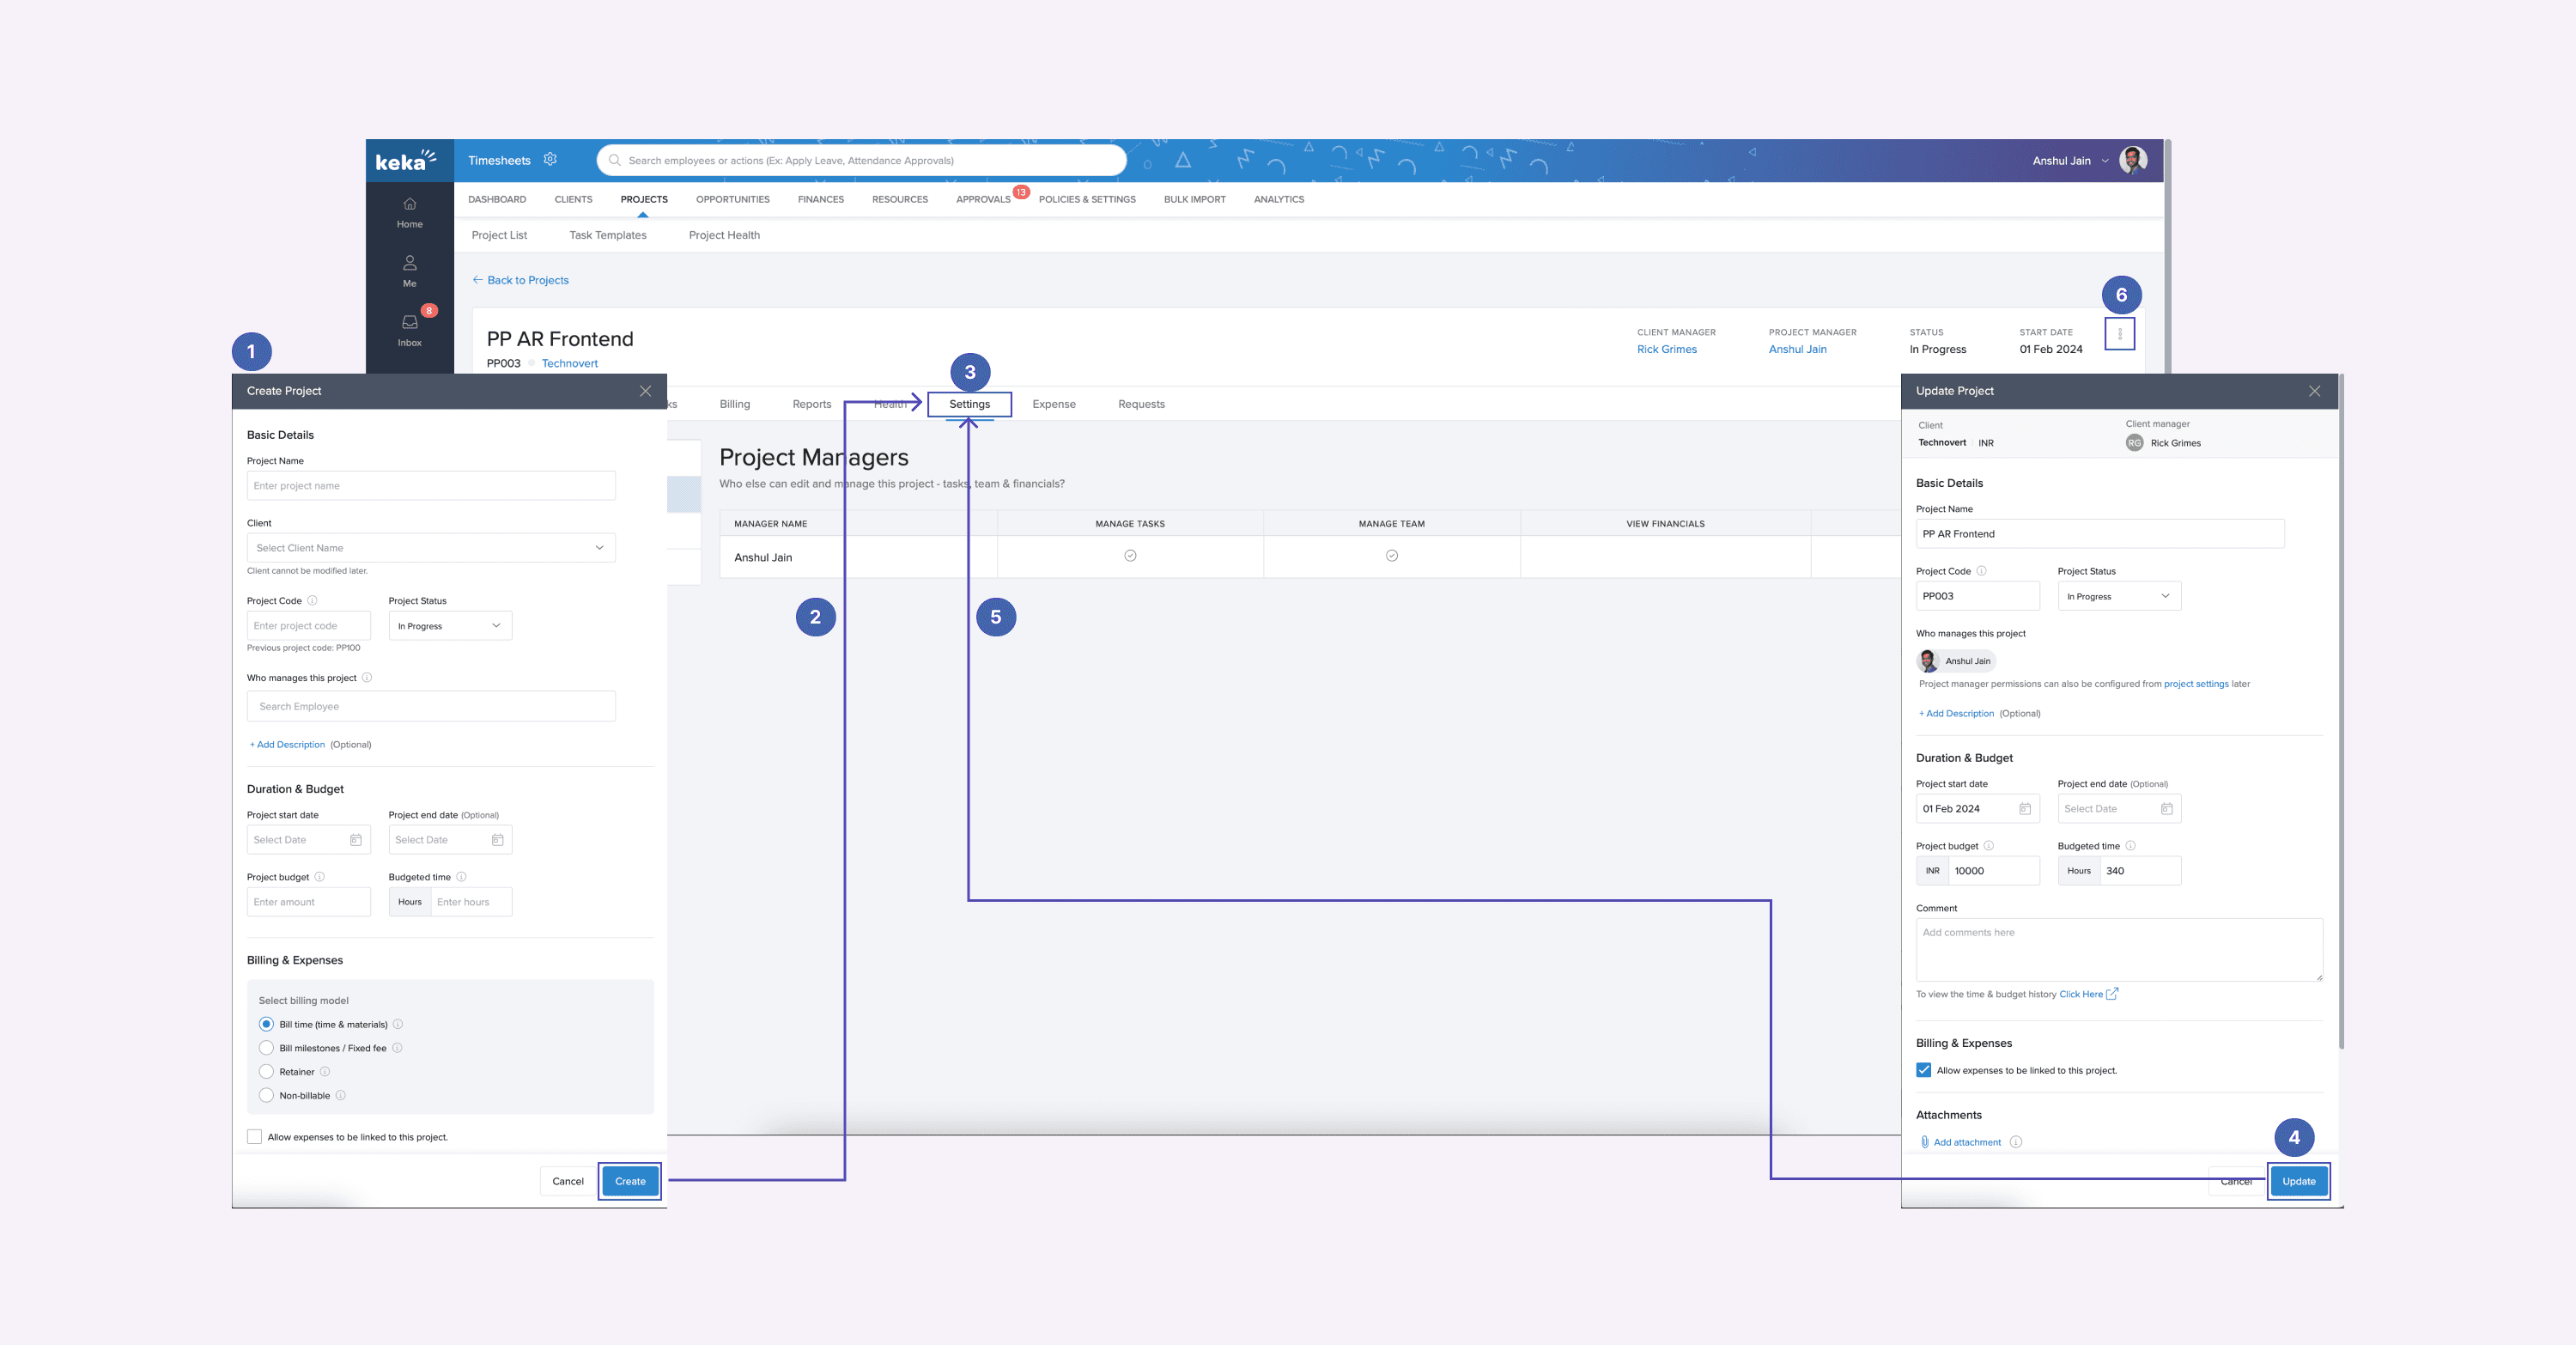Select Non-billable billing model radio
The width and height of the screenshot is (2576, 1345).
point(266,1096)
